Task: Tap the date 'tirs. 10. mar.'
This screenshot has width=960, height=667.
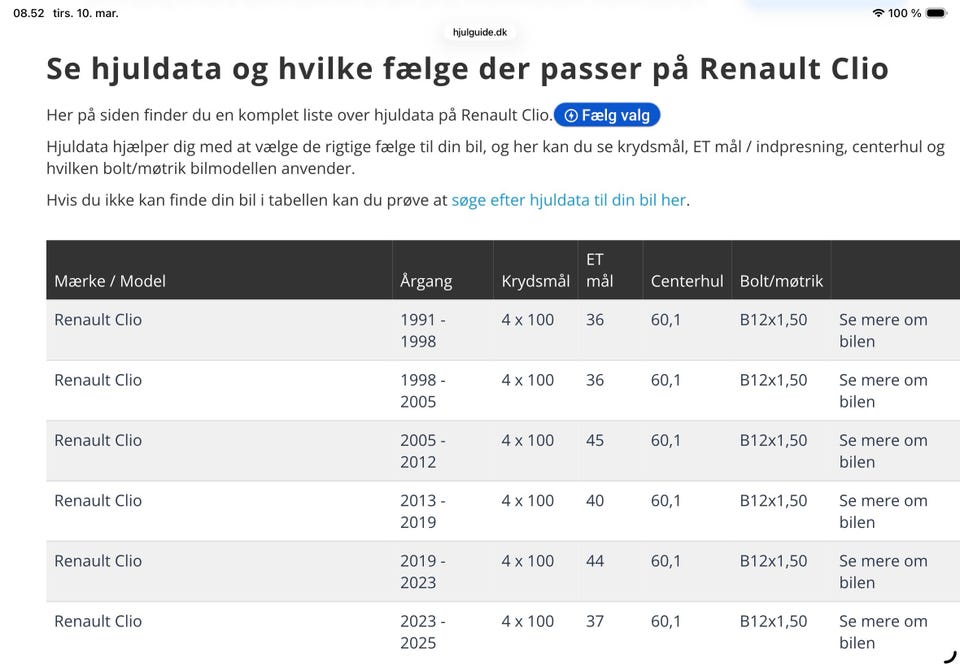Action: point(85,13)
